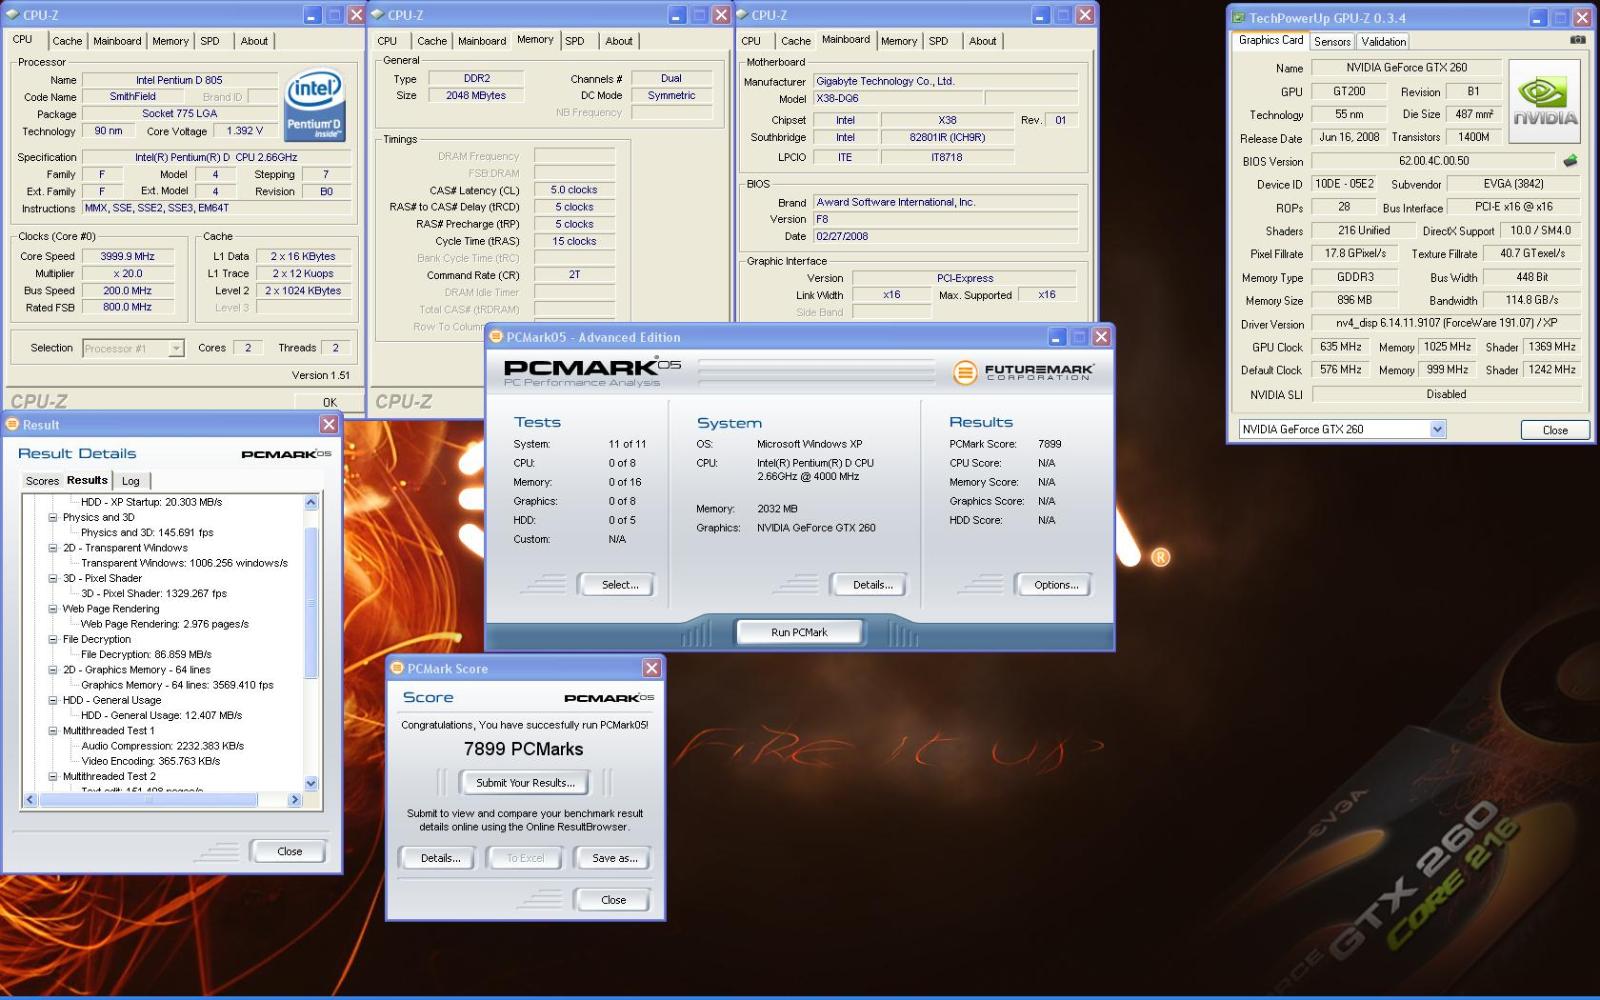The width and height of the screenshot is (1600, 1000).
Task: Switch to Sensors tab in GPU-Z
Action: pyautogui.click(x=1331, y=41)
